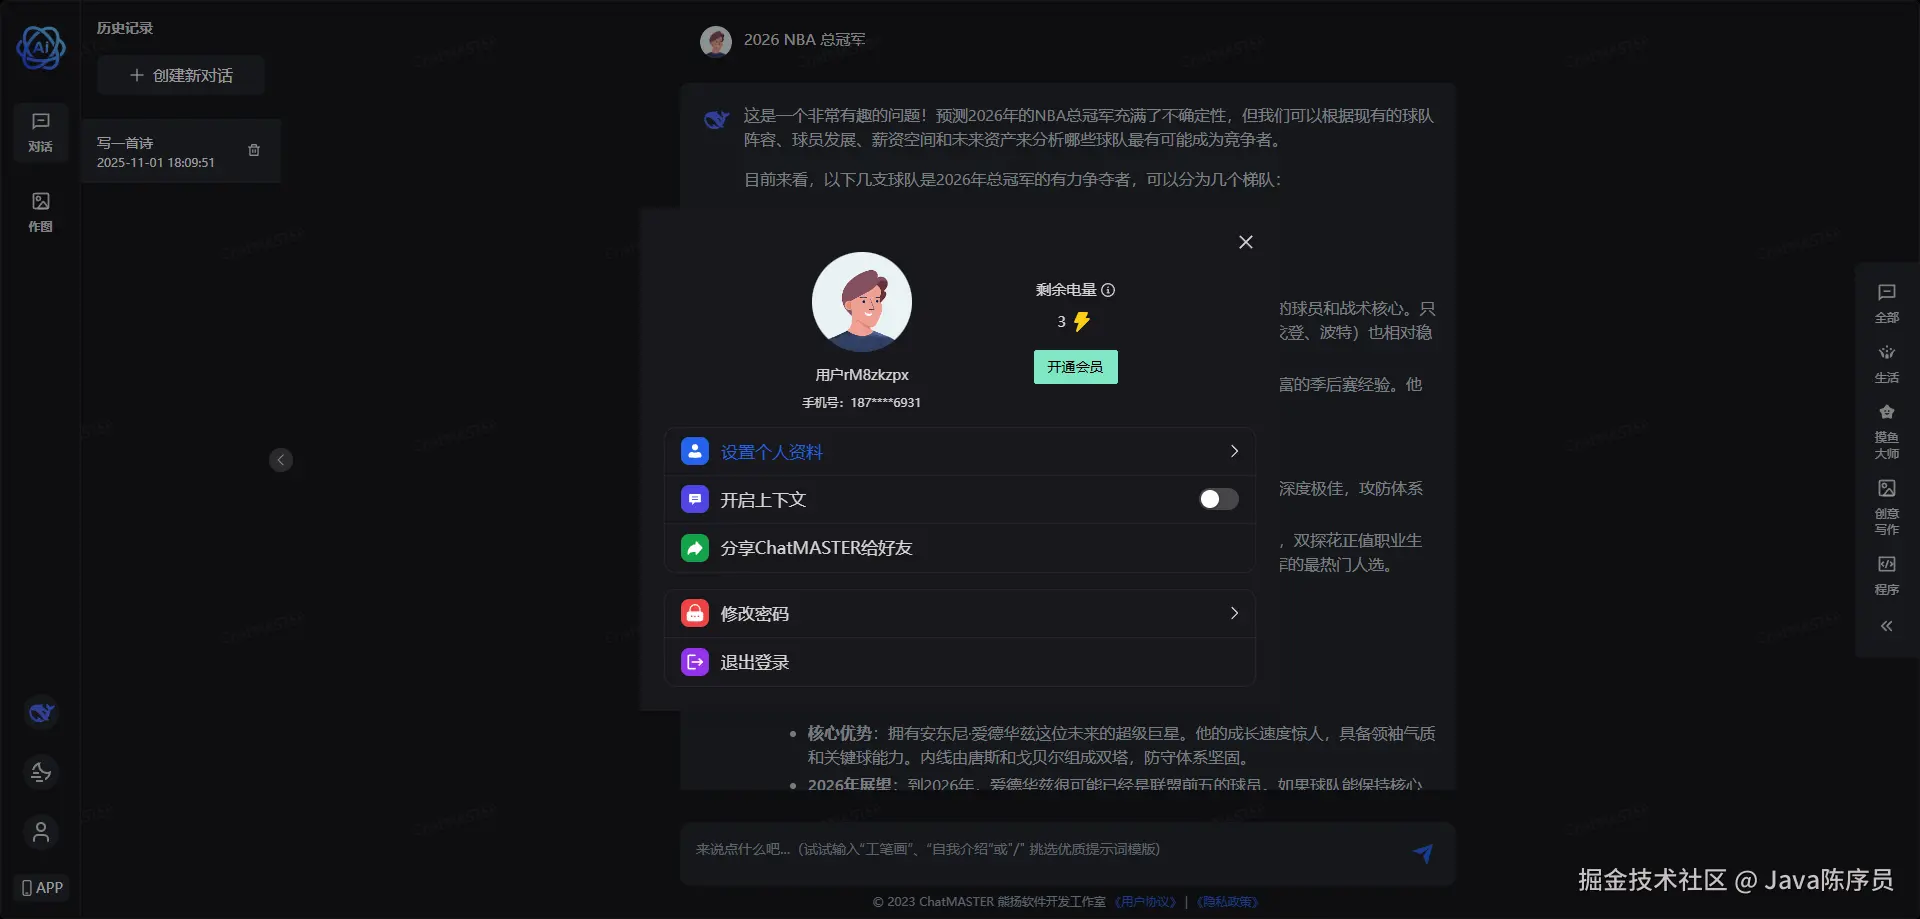Open the 写一首诗 history conversation

click(181, 151)
